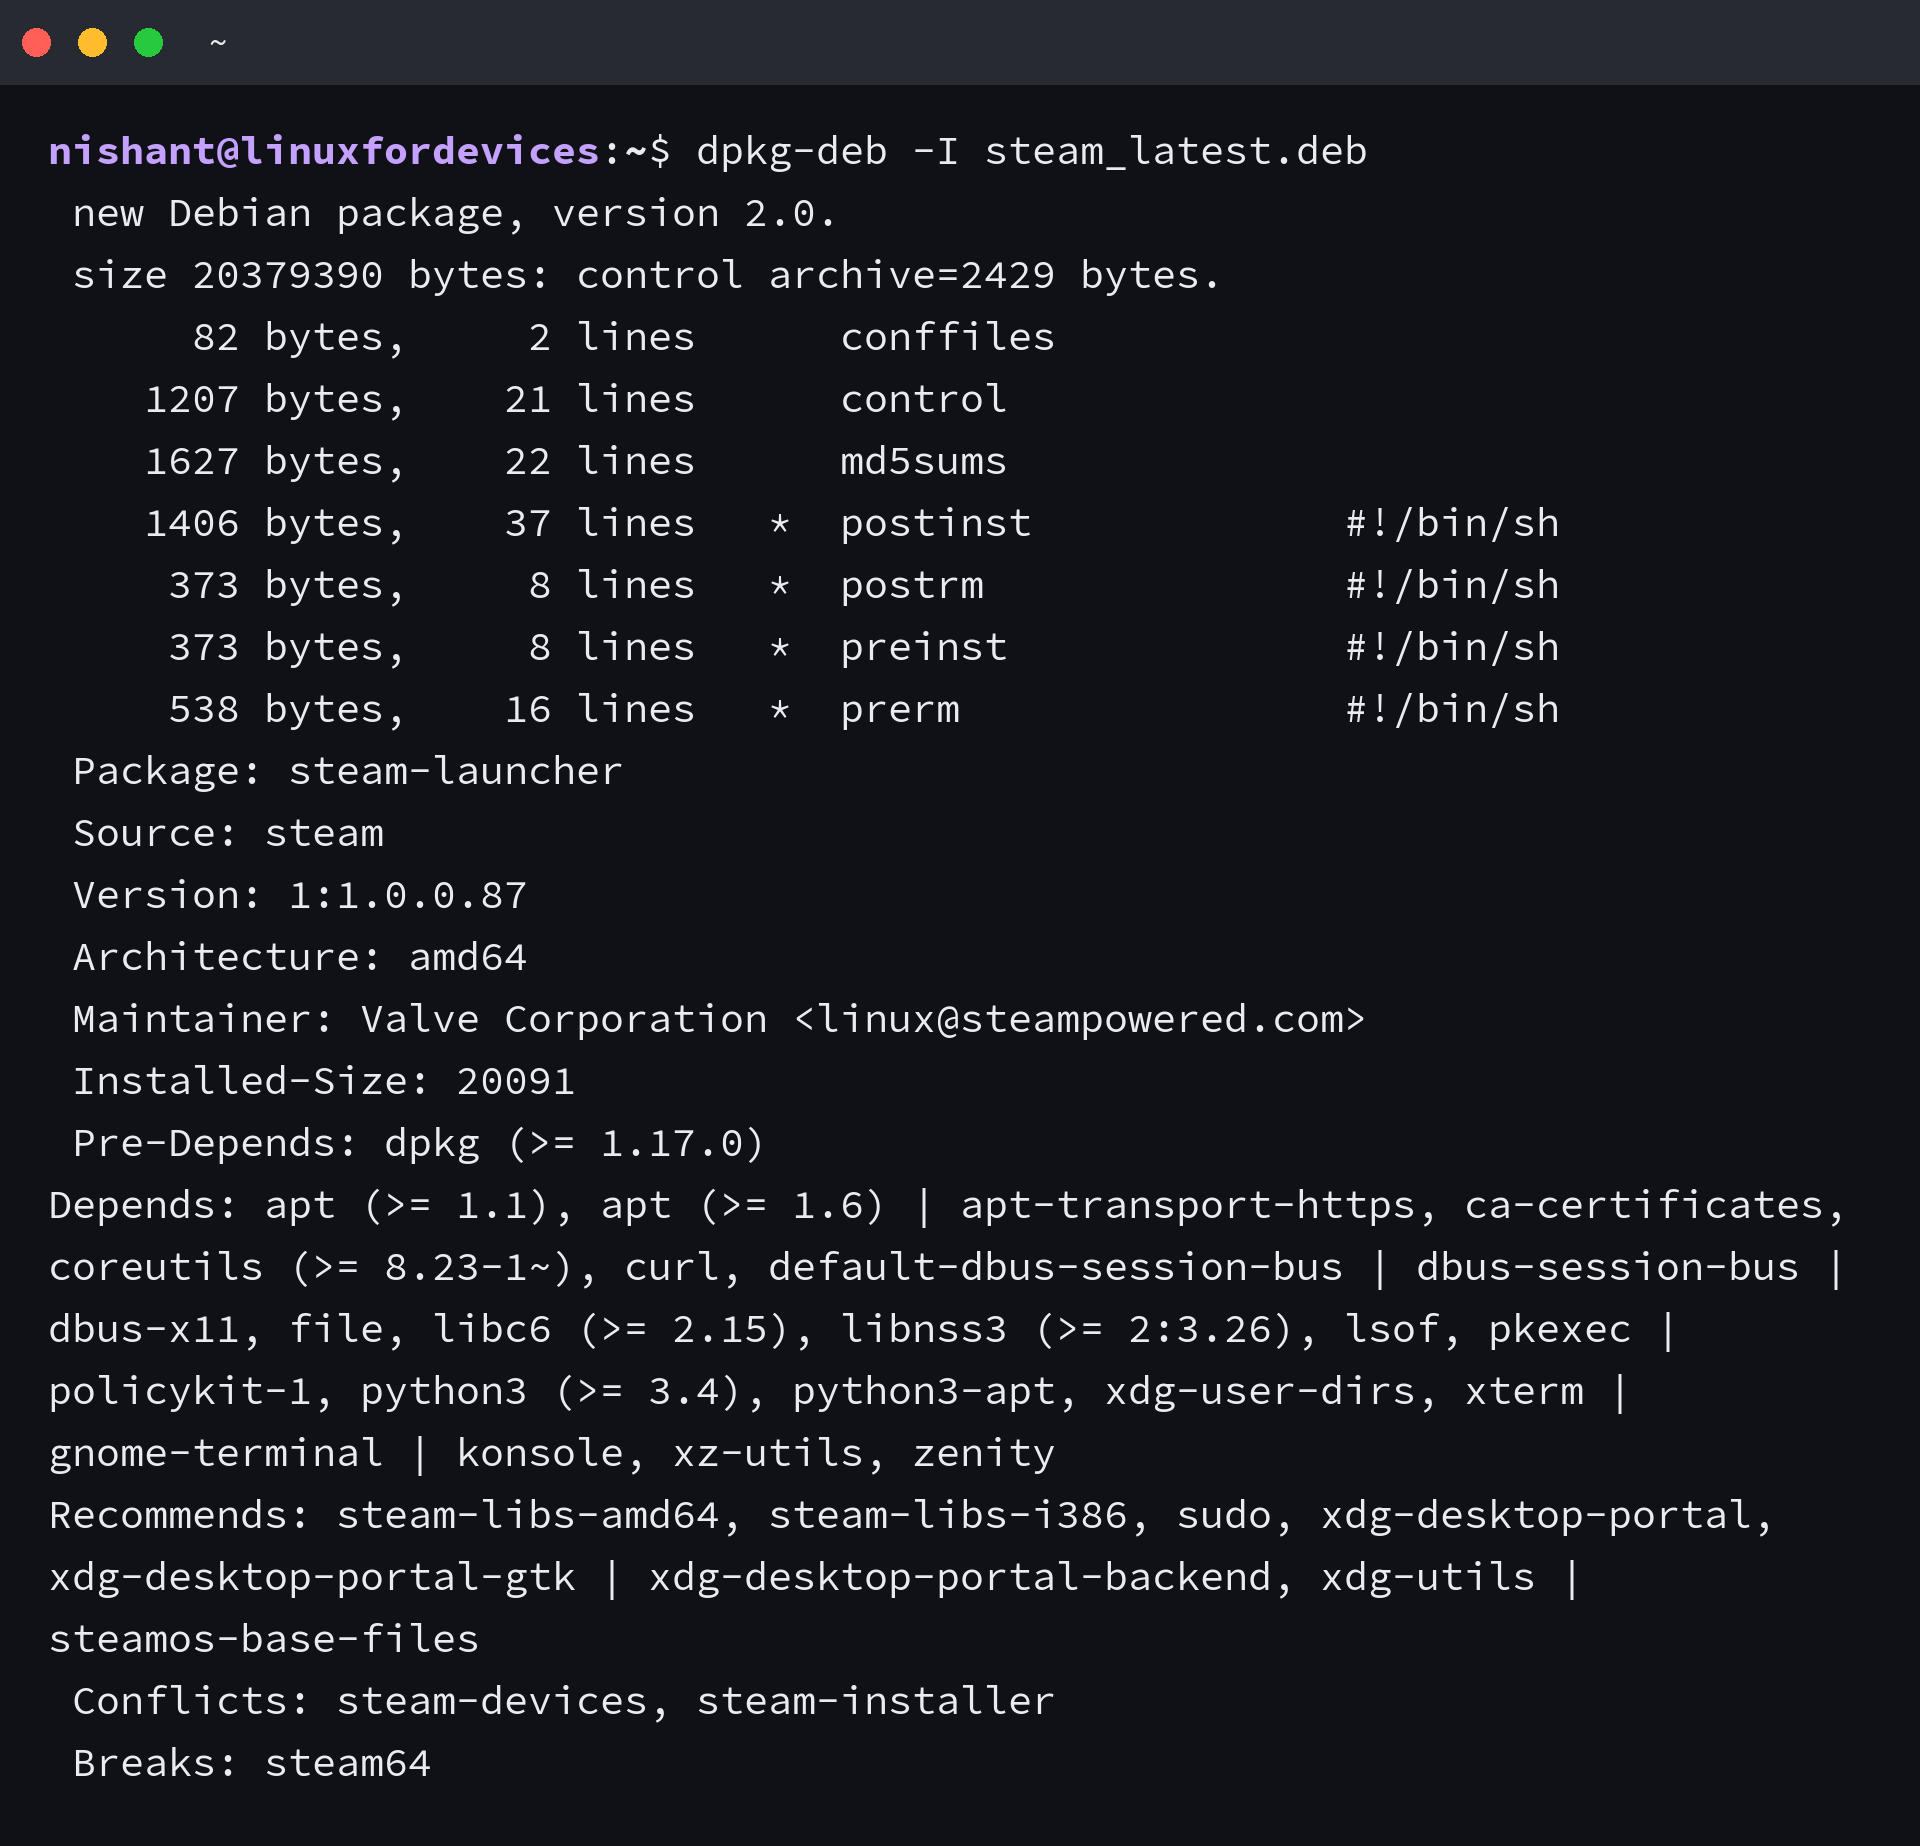Click 'gnome-terminal' dependency text

pos(216,1454)
